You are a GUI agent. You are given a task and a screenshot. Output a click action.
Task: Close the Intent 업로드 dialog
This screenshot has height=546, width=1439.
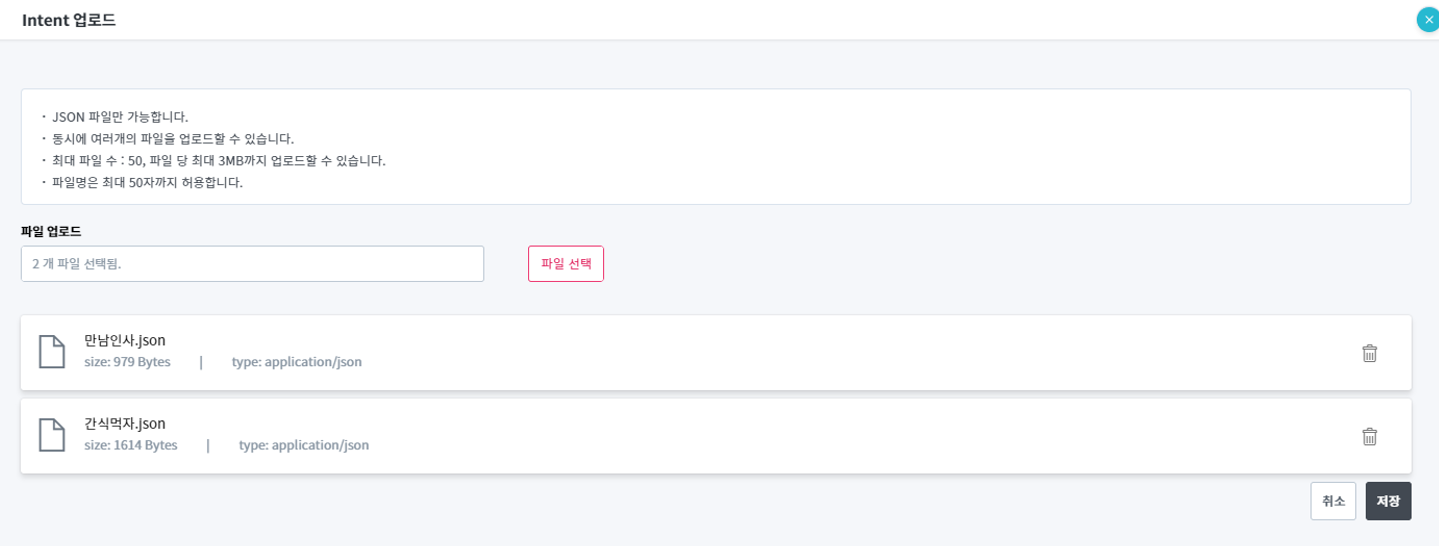click(1428, 19)
